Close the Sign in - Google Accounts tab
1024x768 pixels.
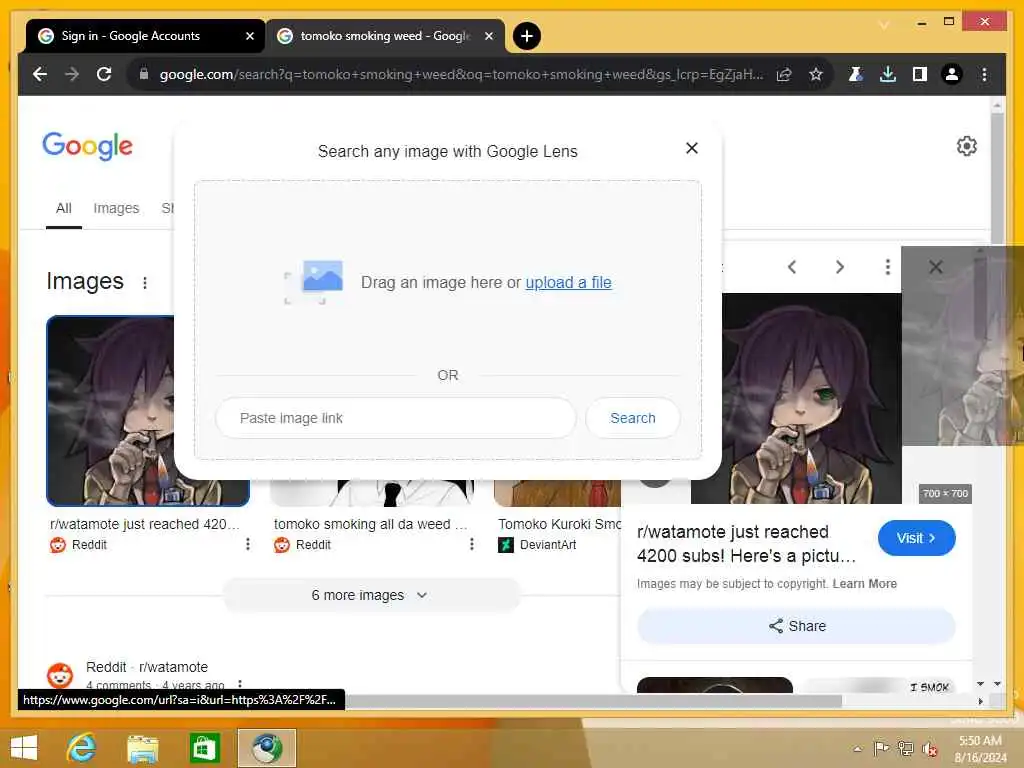249,36
